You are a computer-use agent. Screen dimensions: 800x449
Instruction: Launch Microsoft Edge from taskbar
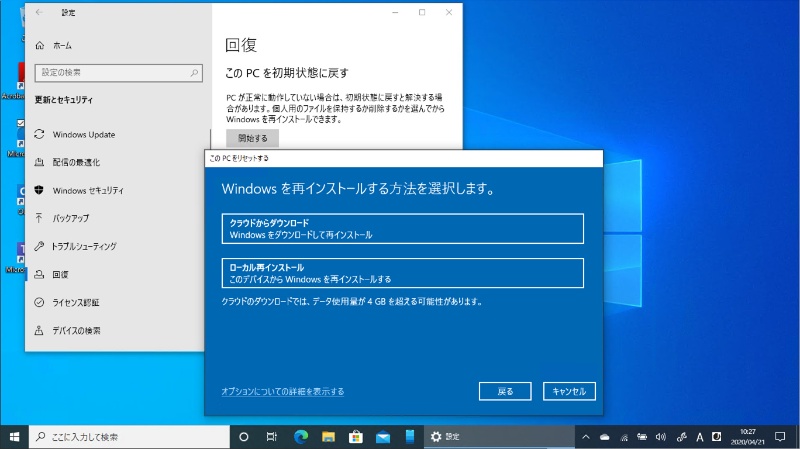click(301, 437)
